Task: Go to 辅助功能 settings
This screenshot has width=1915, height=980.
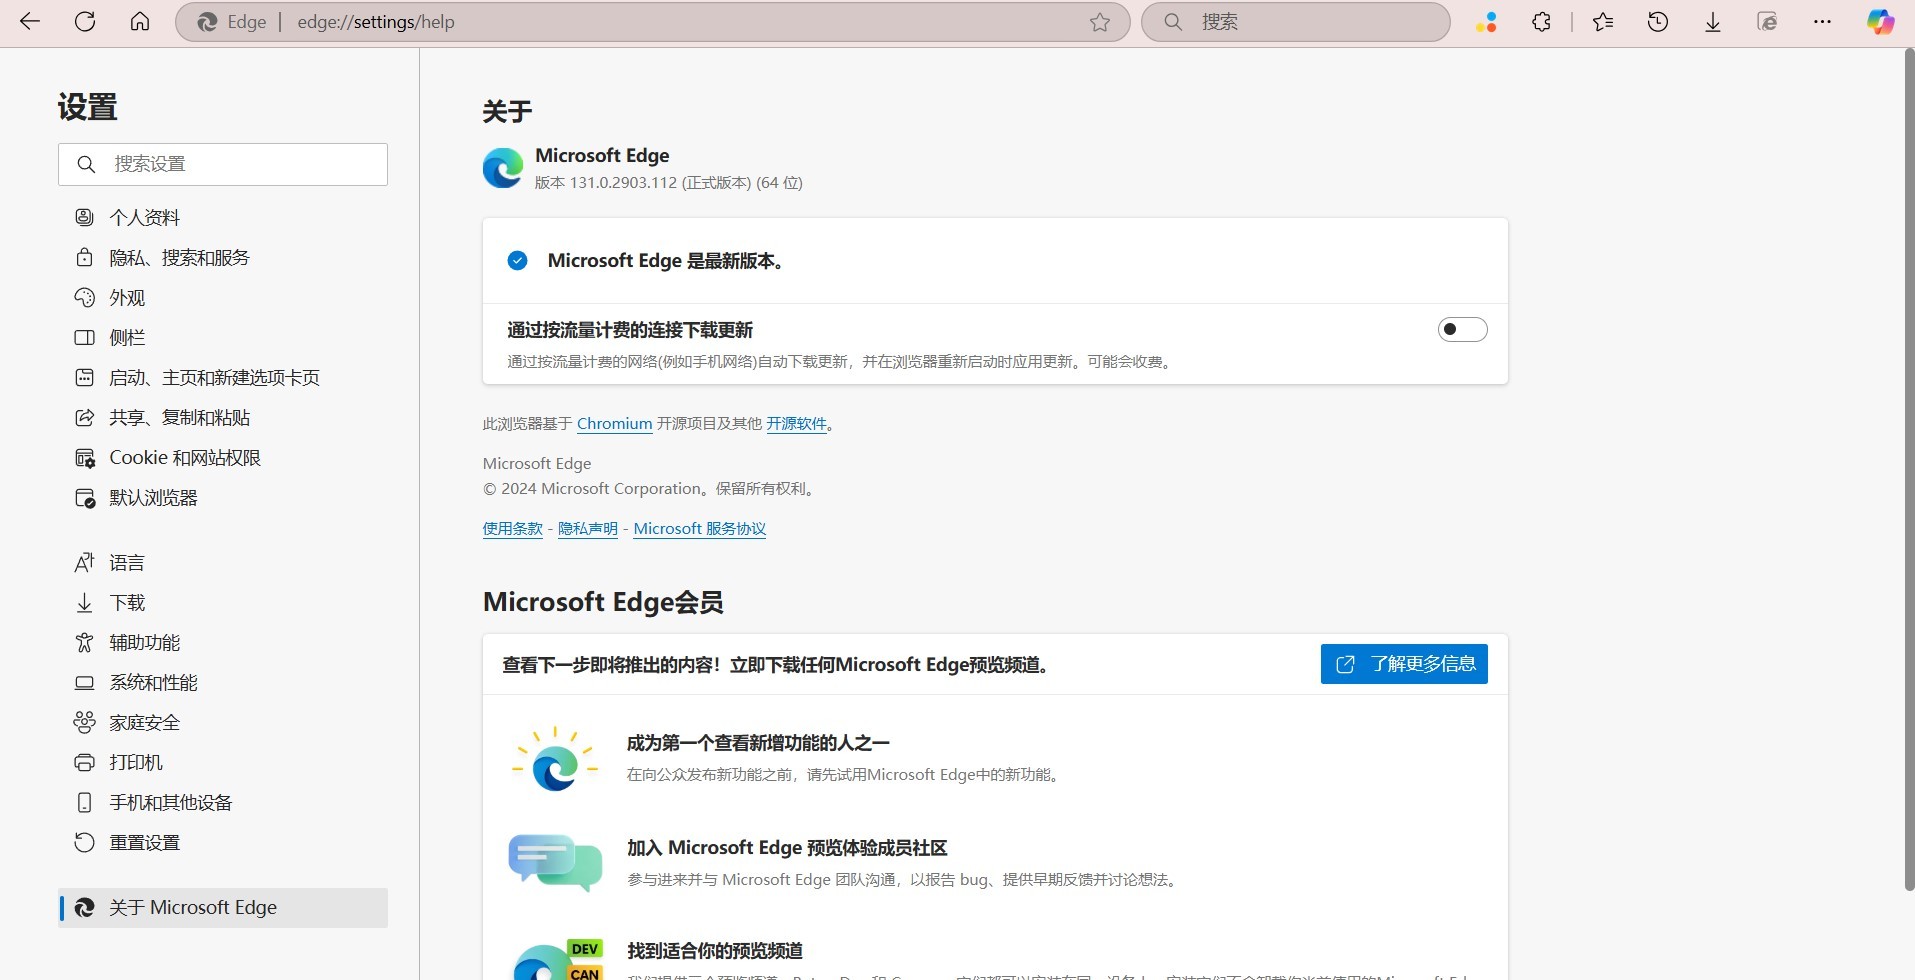Action: point(223,642)
